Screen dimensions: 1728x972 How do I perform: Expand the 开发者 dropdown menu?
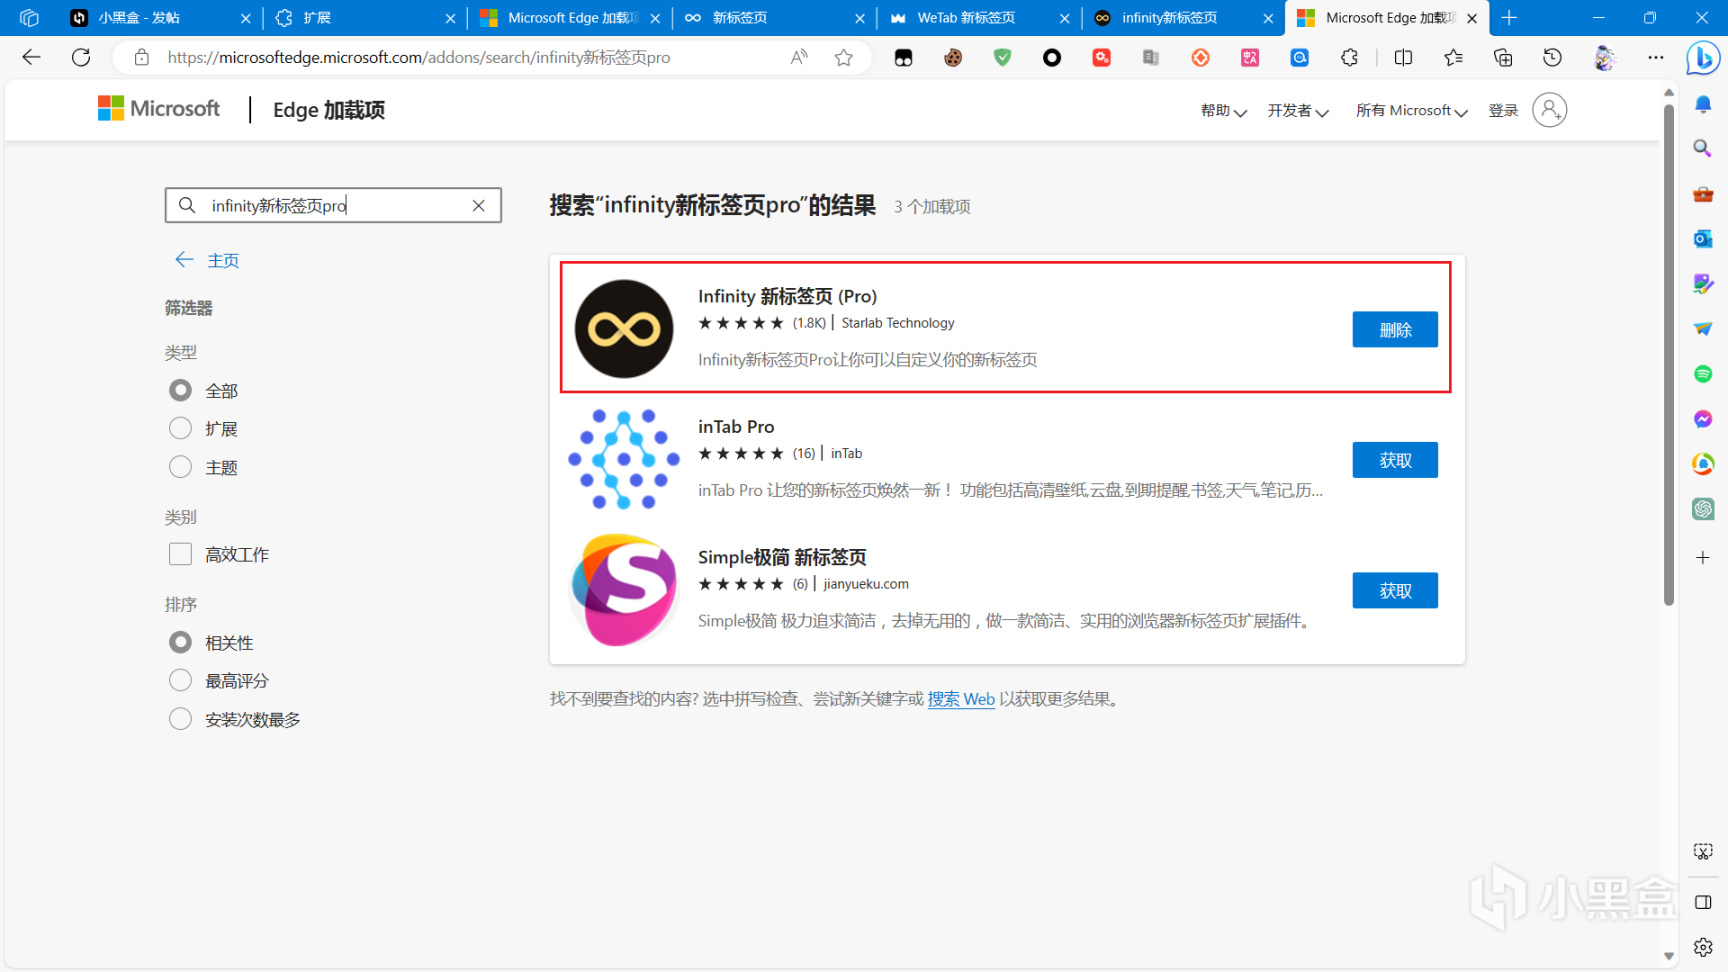coord(1298,111)
